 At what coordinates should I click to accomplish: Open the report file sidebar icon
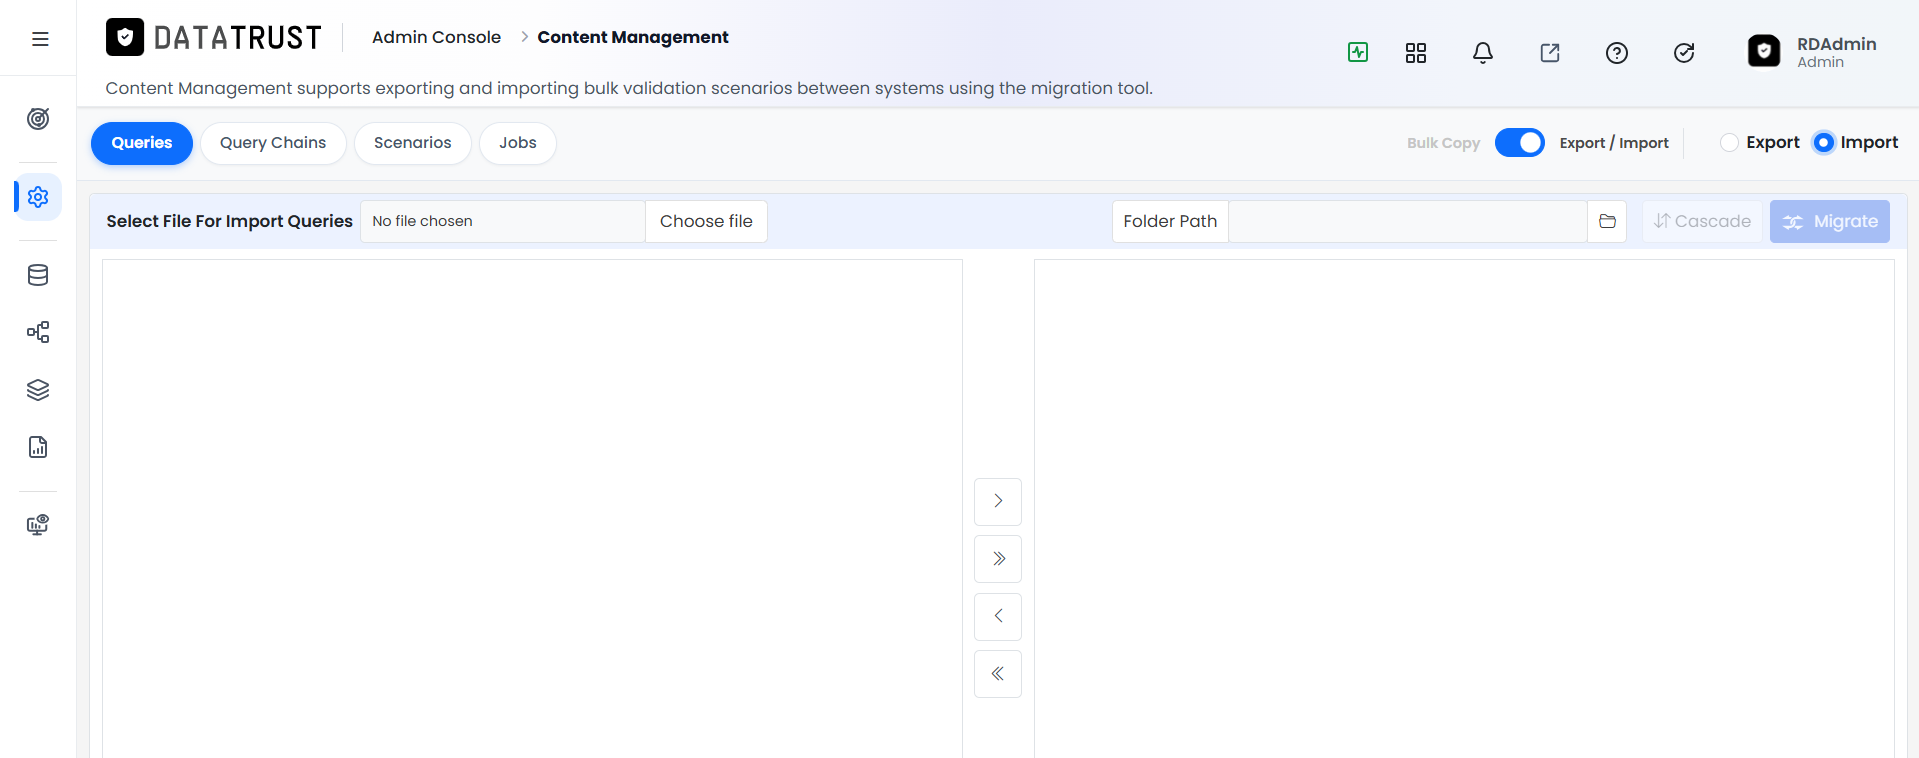click(x=38, y=447)
